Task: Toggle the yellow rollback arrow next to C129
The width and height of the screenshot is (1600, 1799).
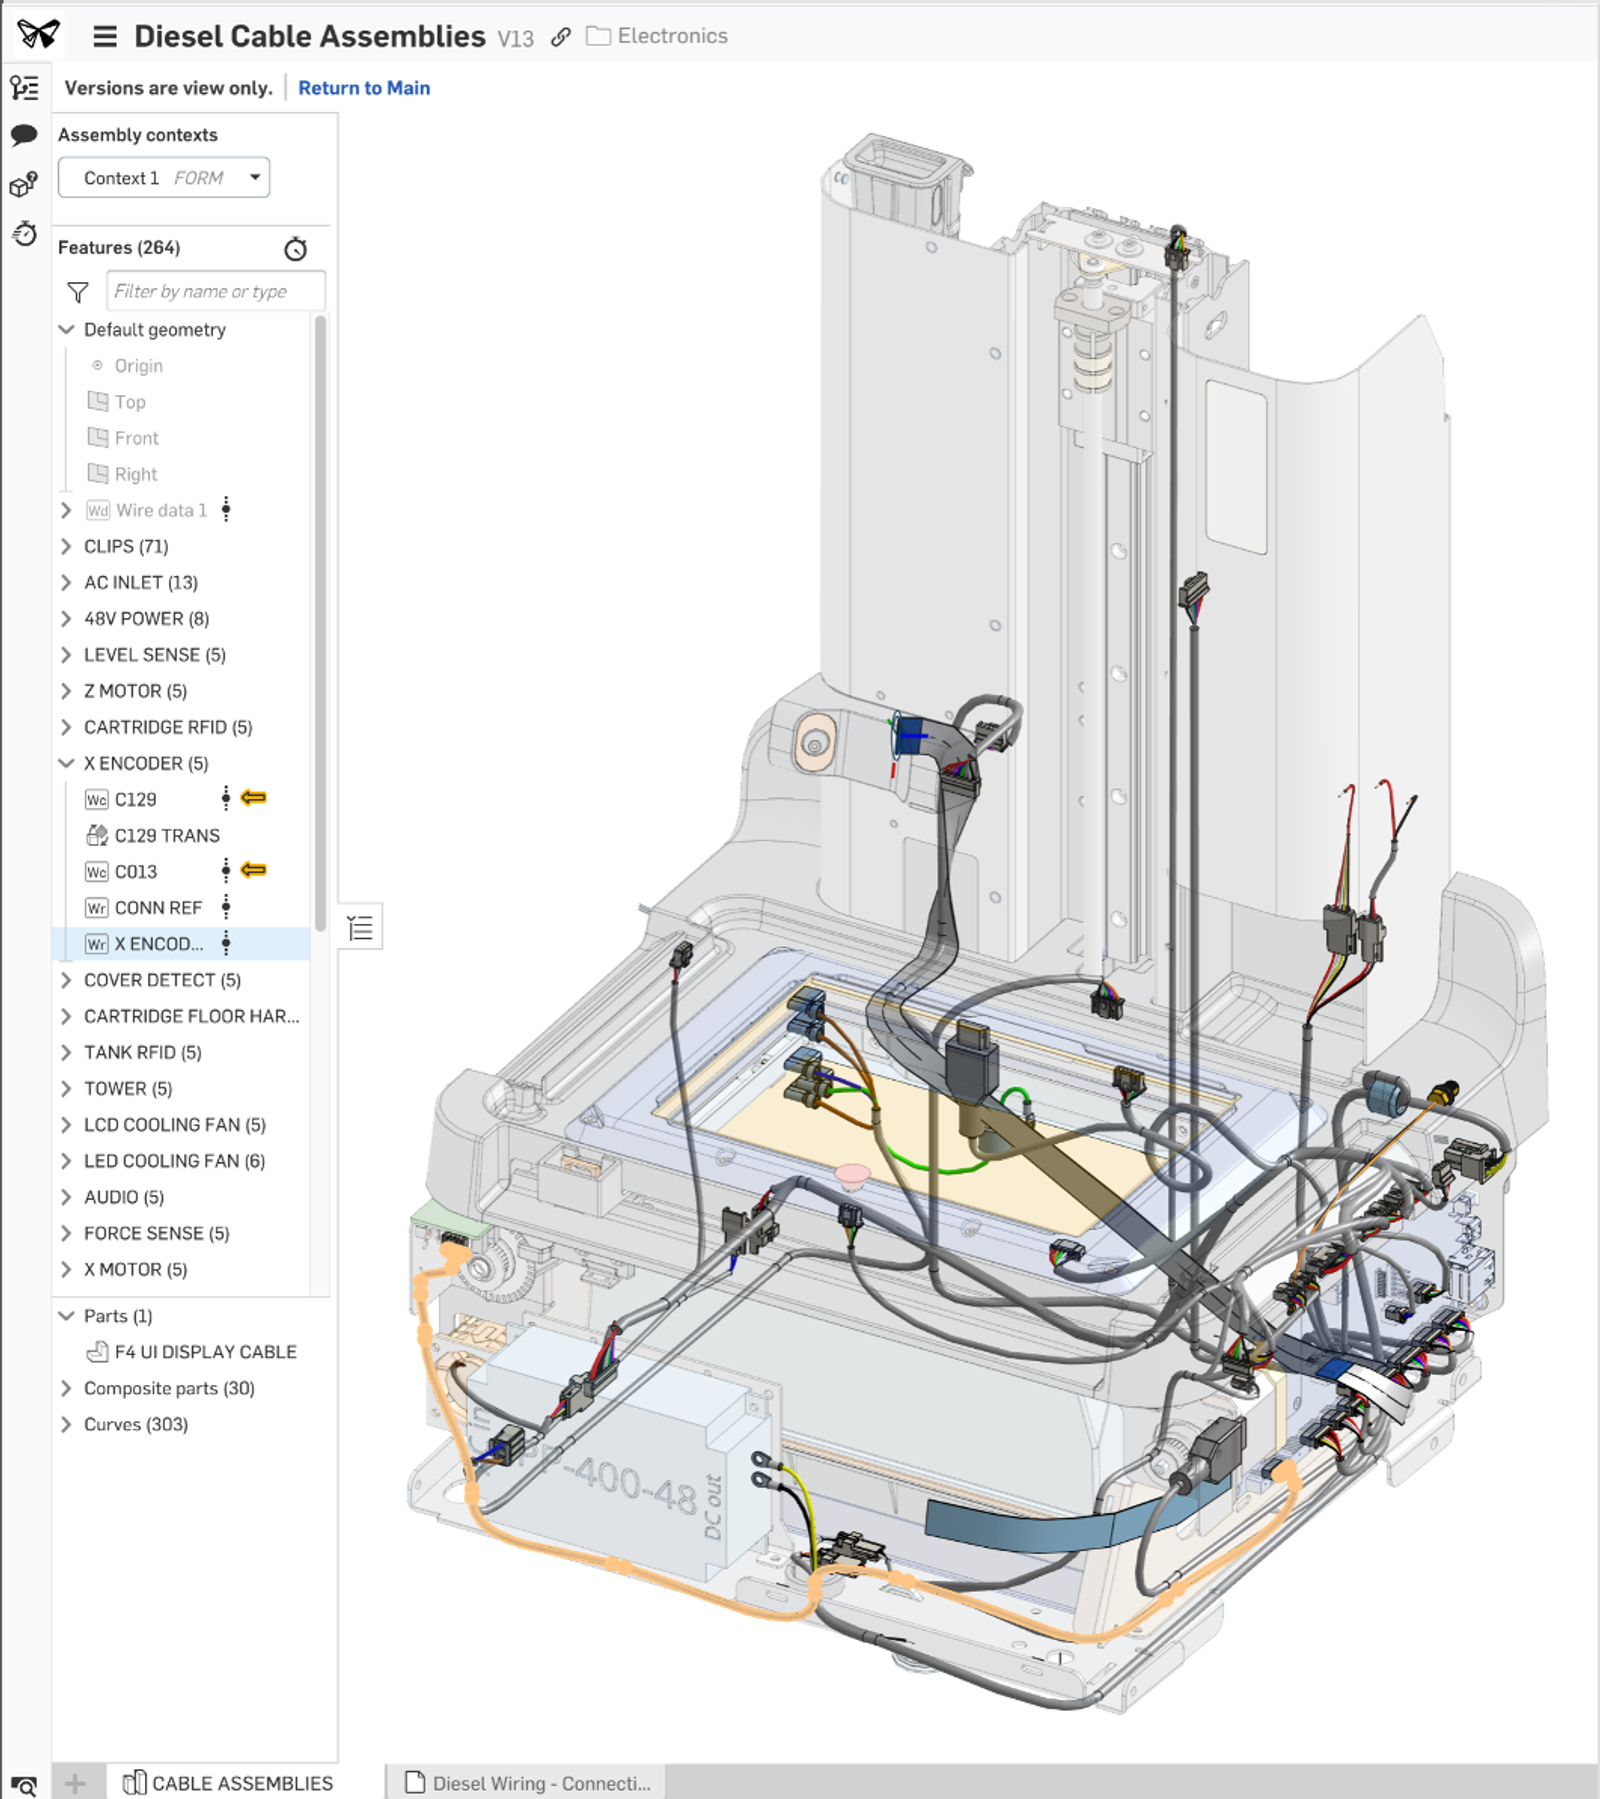Action: [255, 798]
